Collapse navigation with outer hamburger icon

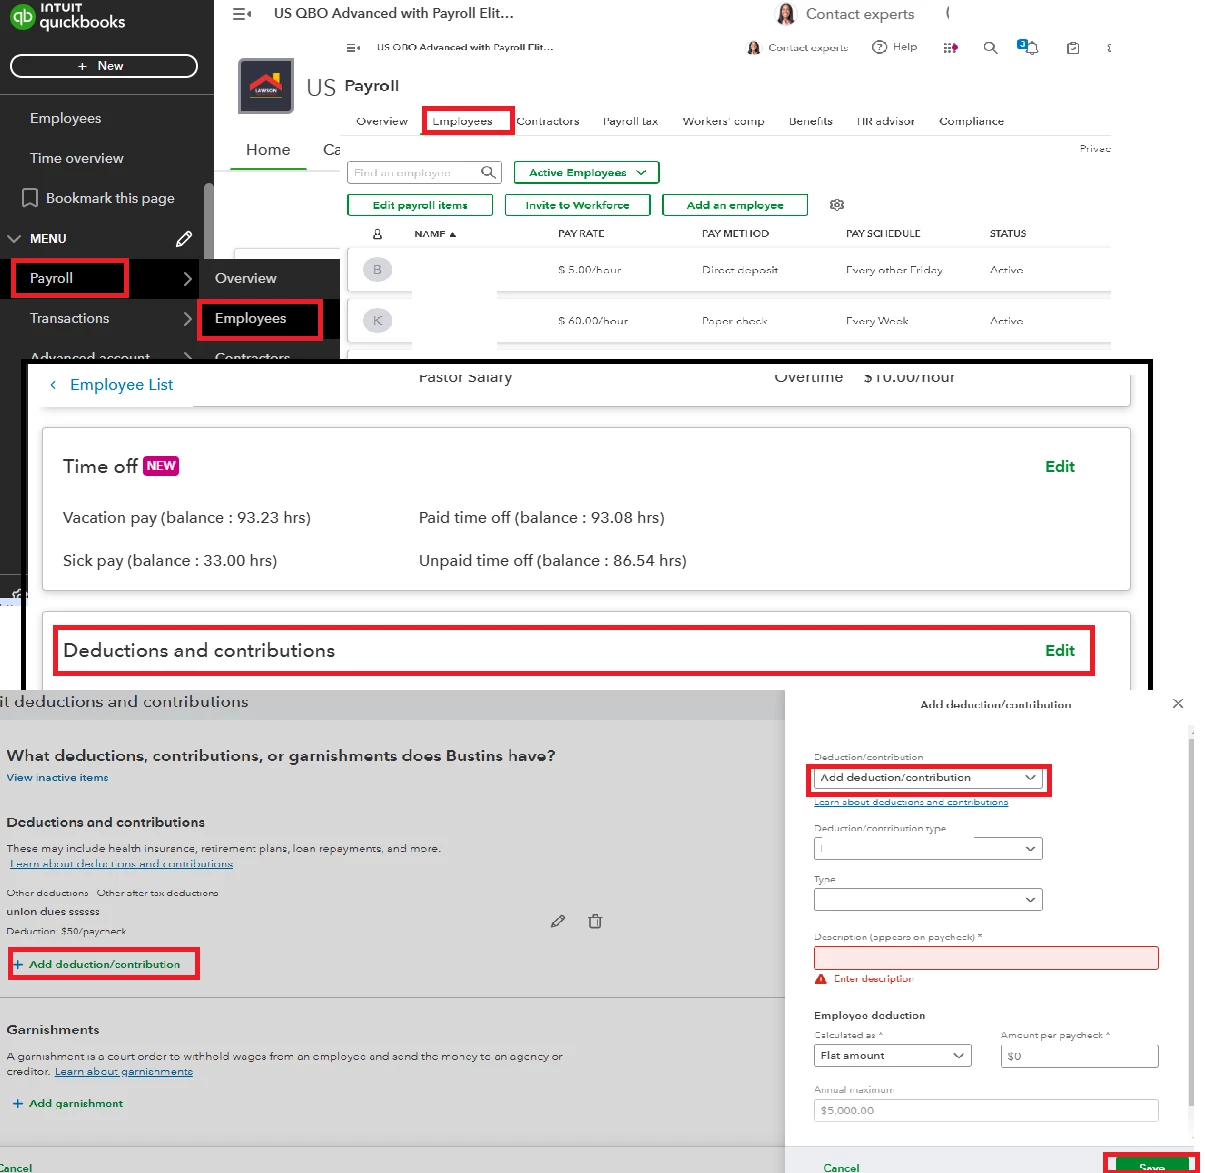(241, 14)
